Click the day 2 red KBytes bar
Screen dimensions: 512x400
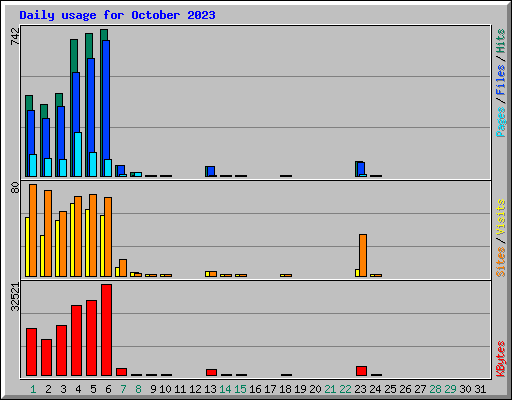click(x=46, y=357)
